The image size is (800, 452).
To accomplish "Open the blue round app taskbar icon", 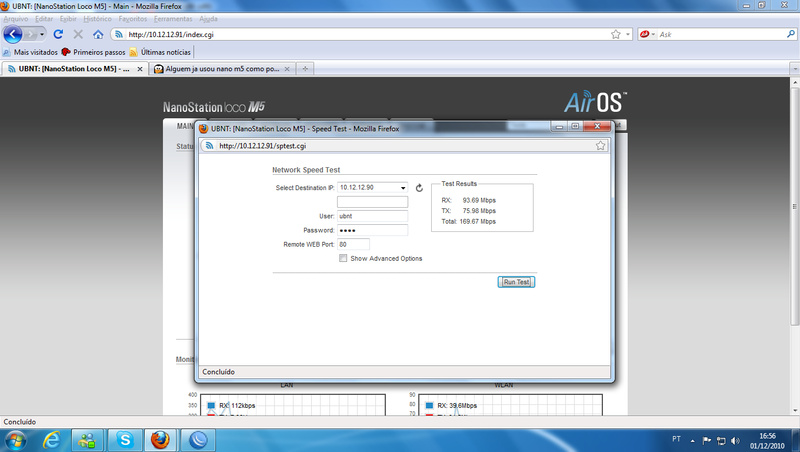I will click(198, 440).
